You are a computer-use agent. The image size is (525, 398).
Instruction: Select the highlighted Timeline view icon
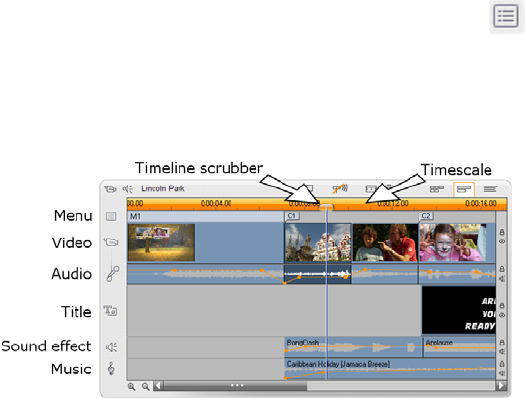click(x=464, y=189)
